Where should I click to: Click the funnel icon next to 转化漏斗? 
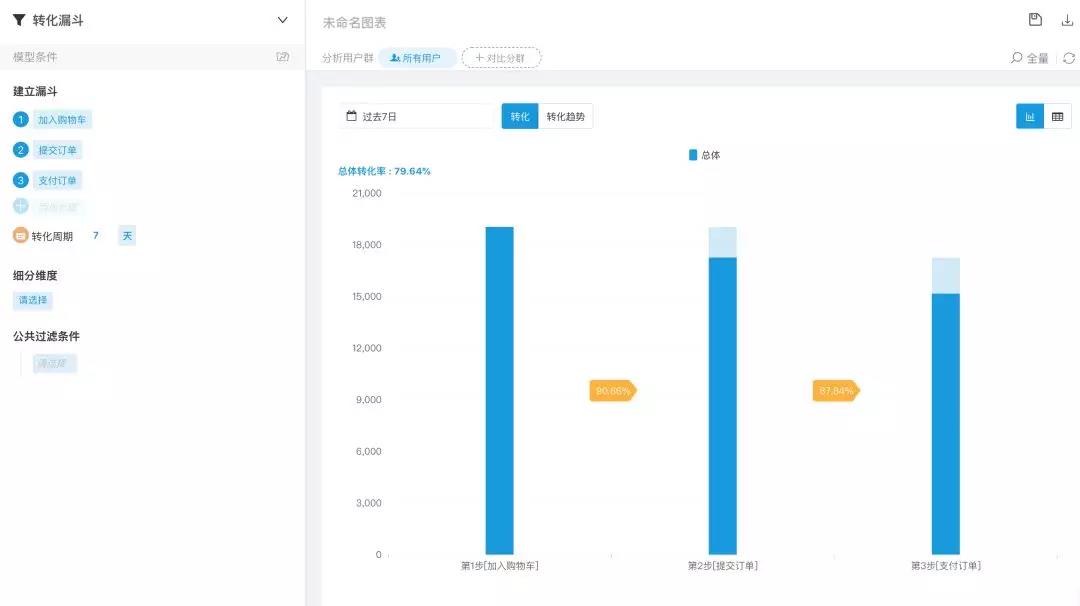click(19, 20)
